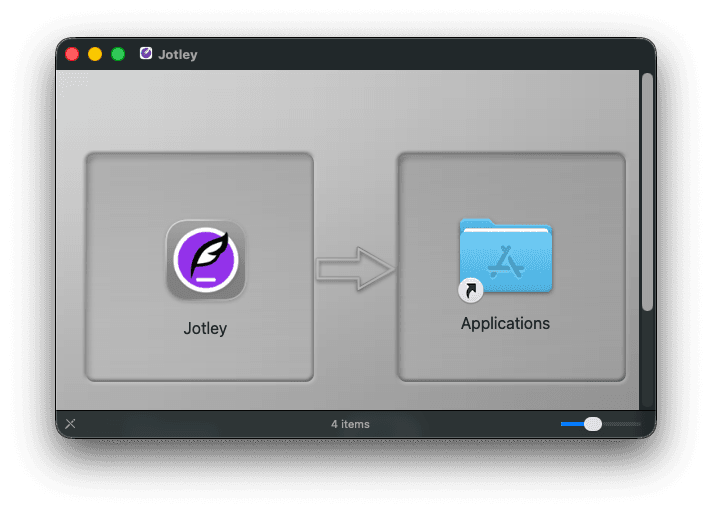Select the Jotley app icon
Screen dimensions: 712x512
point(206,260)
